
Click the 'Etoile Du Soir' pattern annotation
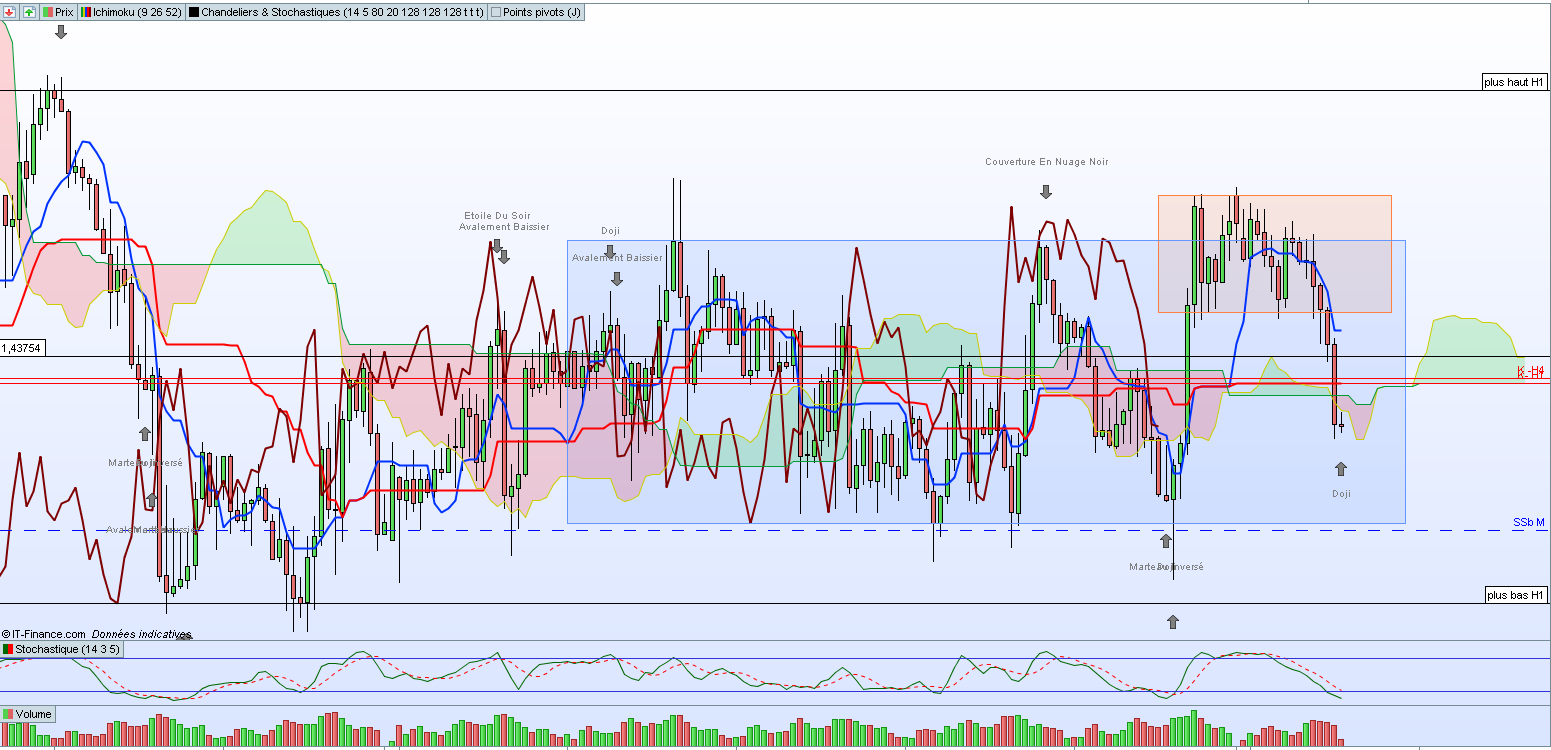coord(497,216)
